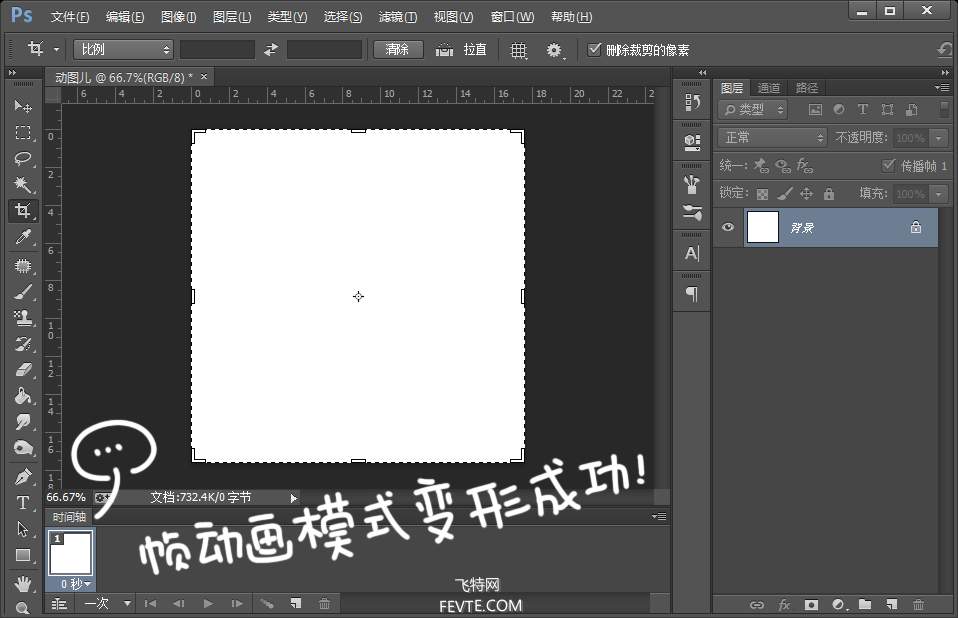Select the Sponge tool
This screenshot has height=618, width=958.
click(x=23, y=448)
